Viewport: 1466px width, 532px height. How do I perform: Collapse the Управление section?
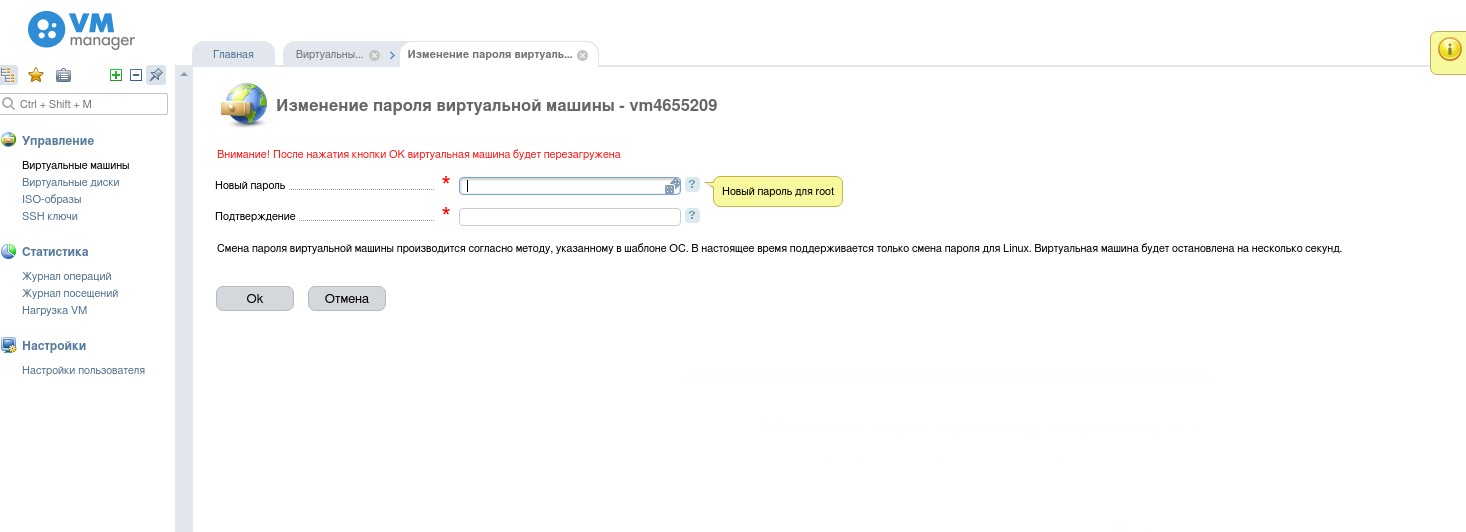tap(58, 141)
